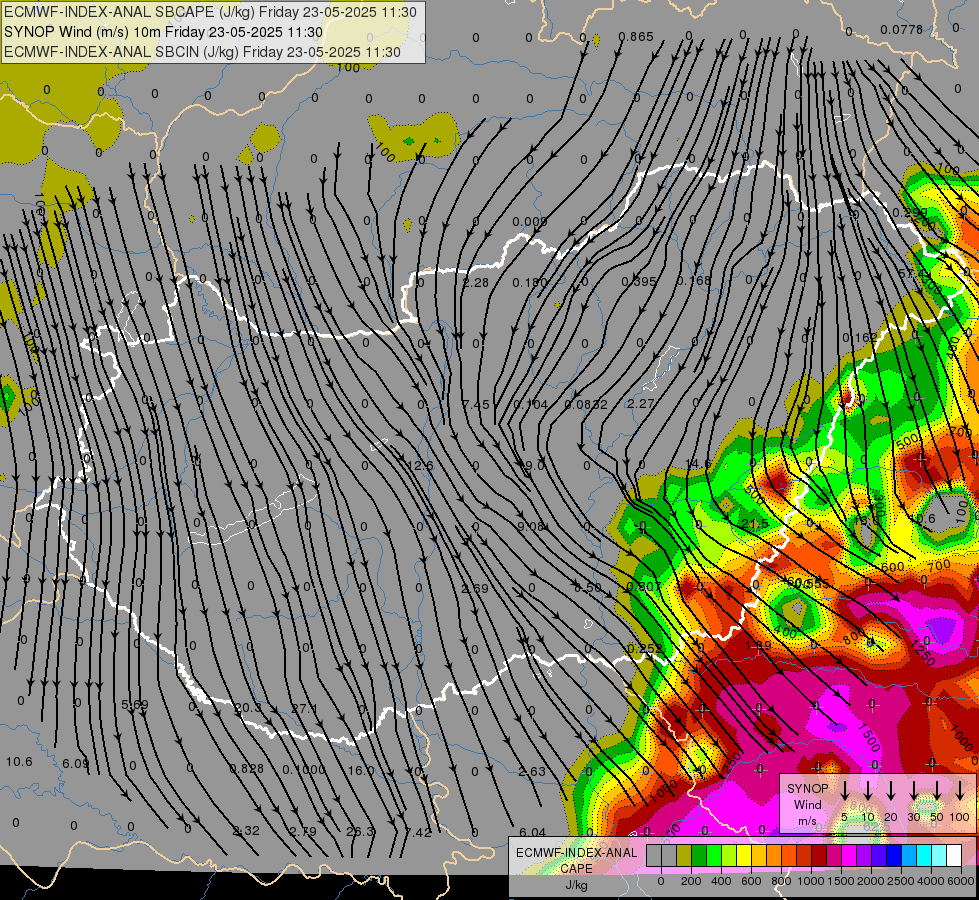Screen dimensions: 979x900
Task: Select the cyan CAPE legend swatch
Action: coord(923,856)
